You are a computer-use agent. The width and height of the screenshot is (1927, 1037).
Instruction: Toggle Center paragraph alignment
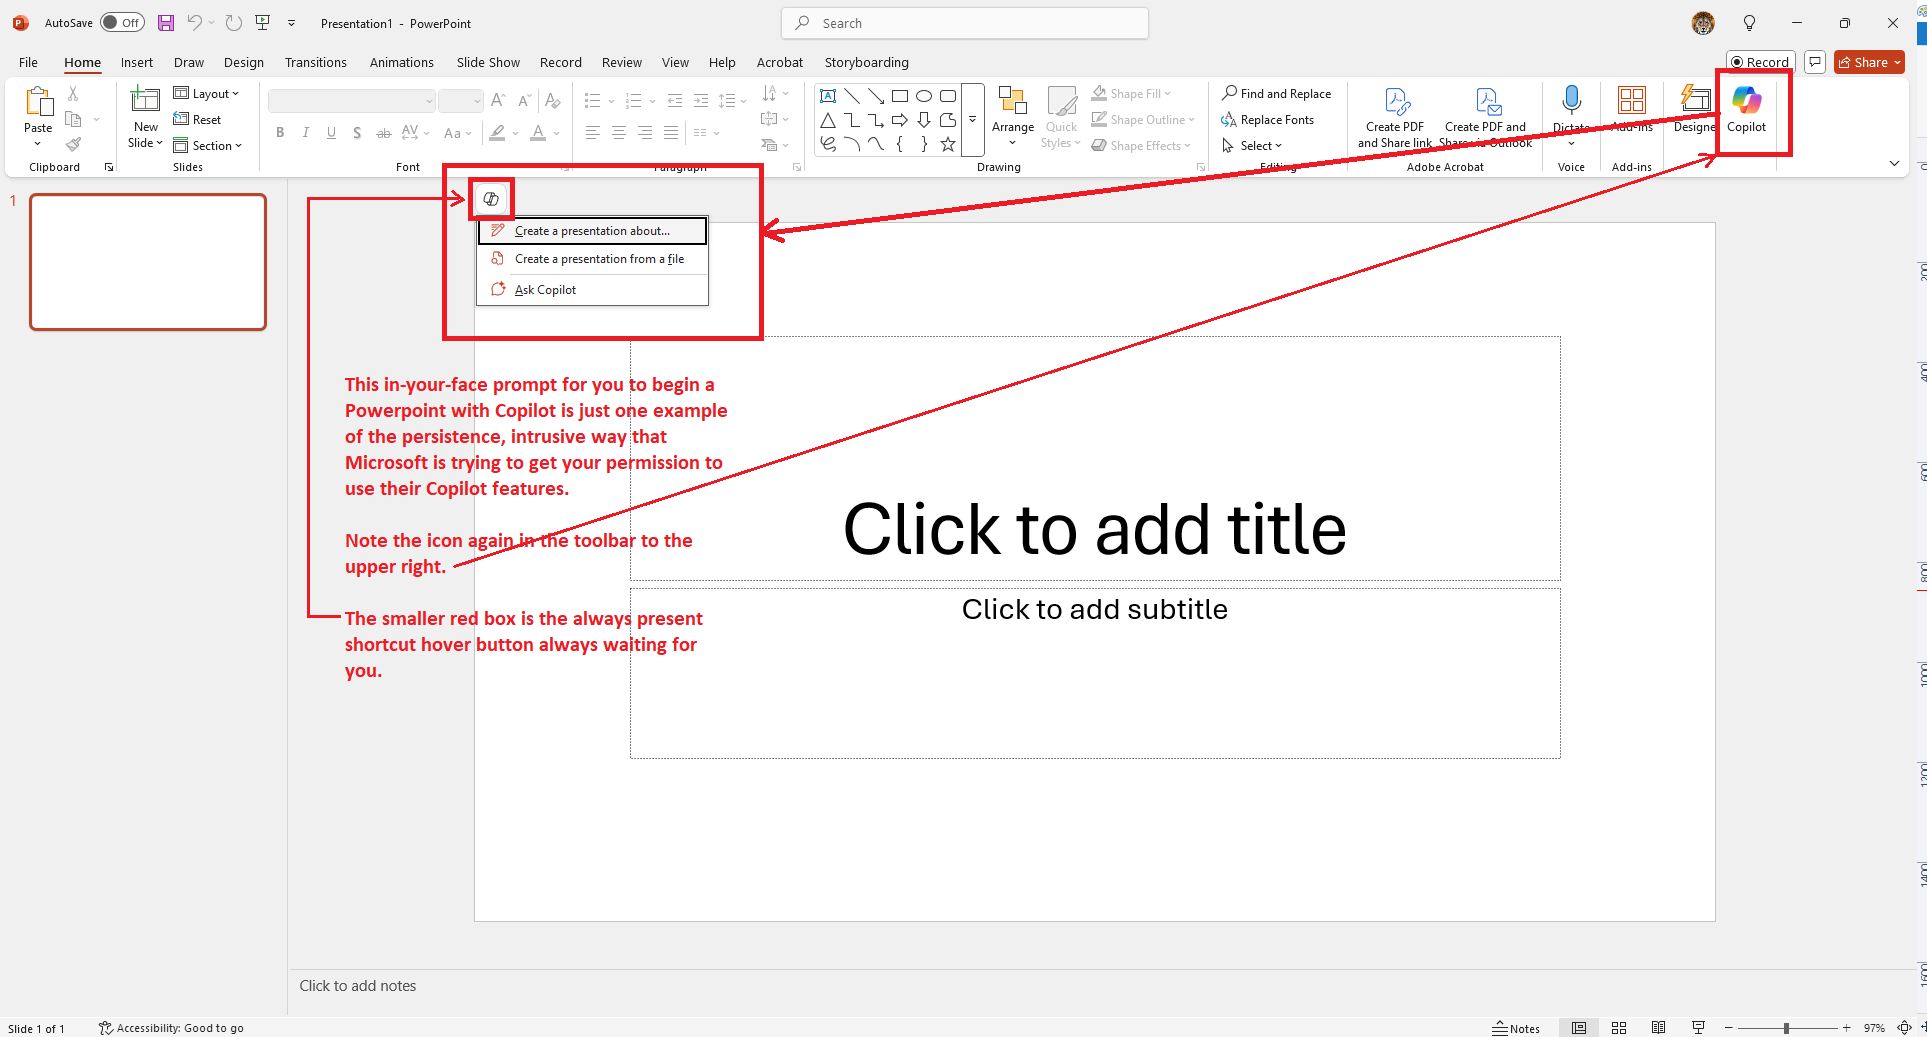619,132
